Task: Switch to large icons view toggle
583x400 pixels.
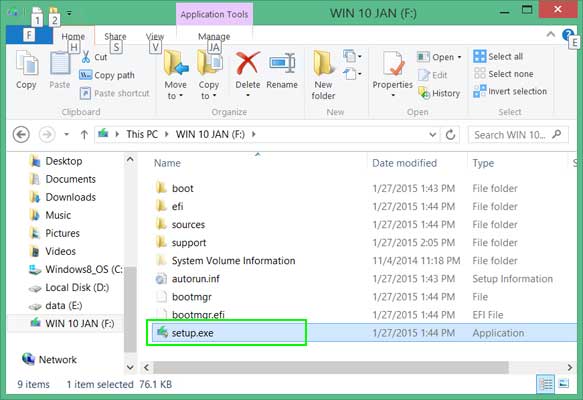Action: 564,383
